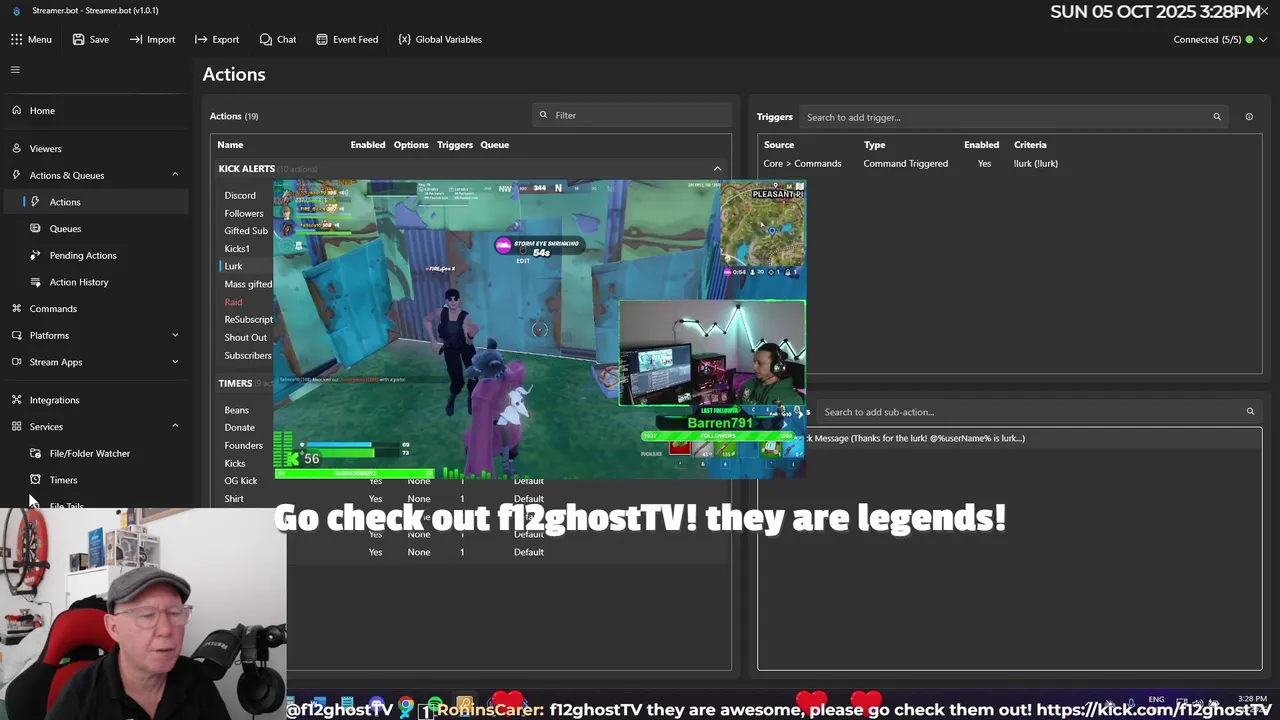Expand the Stream Apps section chevron

pos(175,362)
